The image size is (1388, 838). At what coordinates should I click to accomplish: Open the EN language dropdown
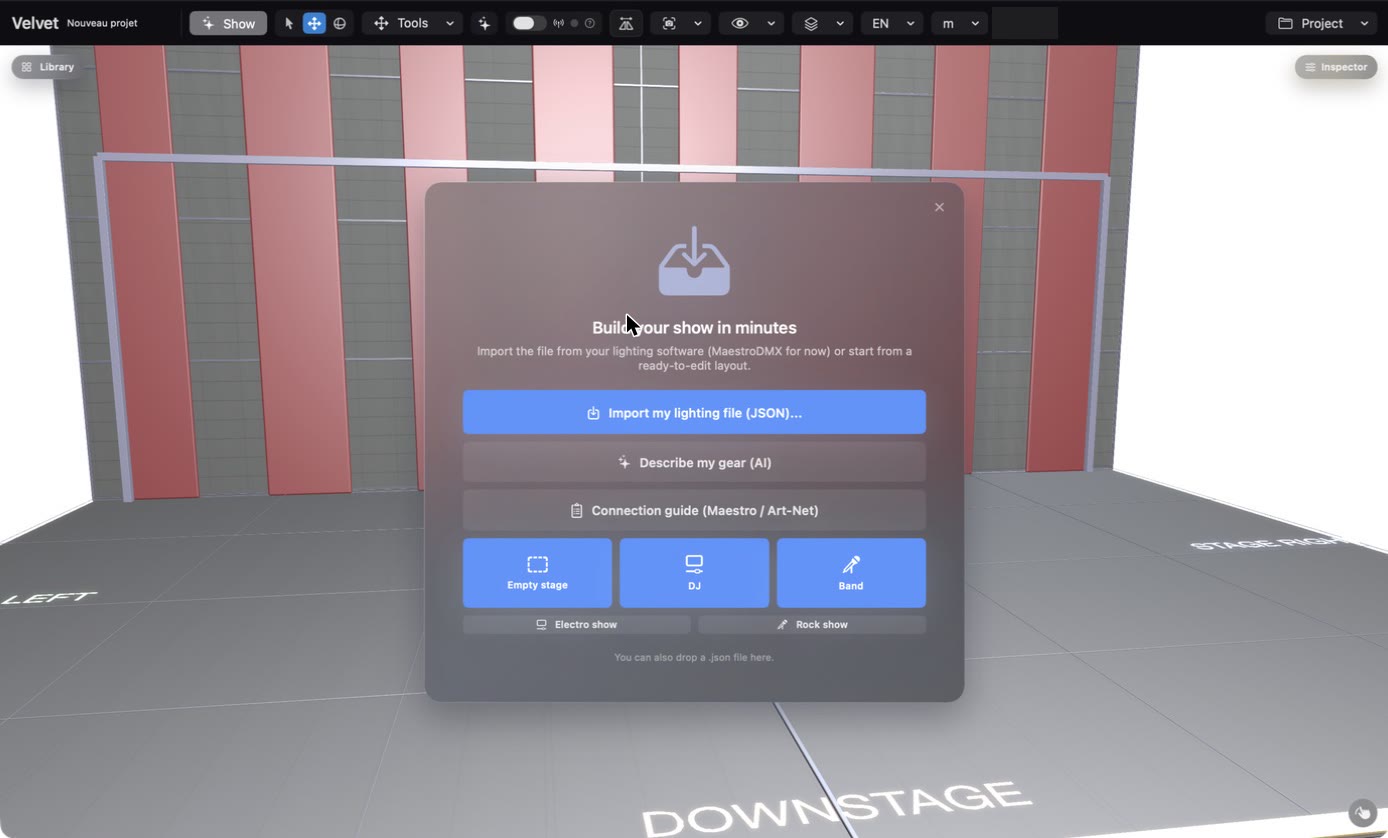[x=891, y=23]
